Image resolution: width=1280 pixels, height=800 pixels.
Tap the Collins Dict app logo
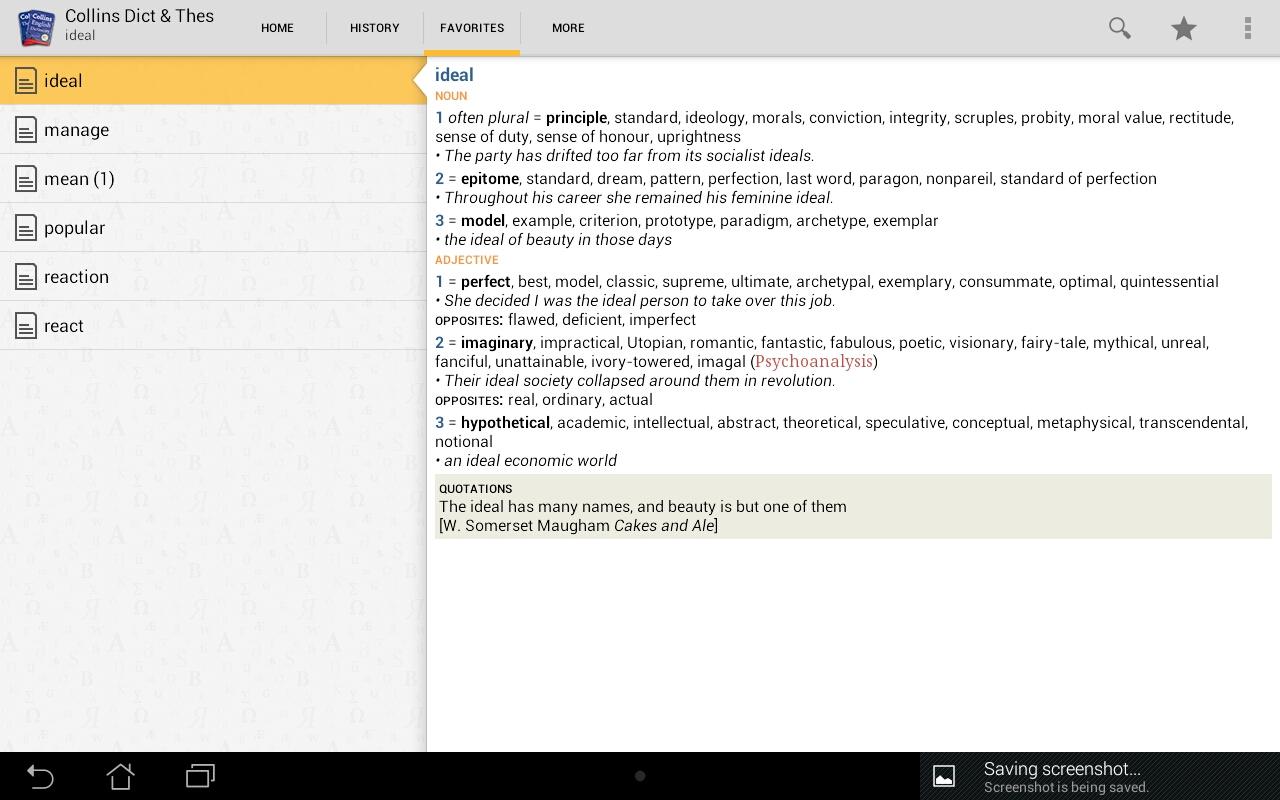click(x=37, y=28)
